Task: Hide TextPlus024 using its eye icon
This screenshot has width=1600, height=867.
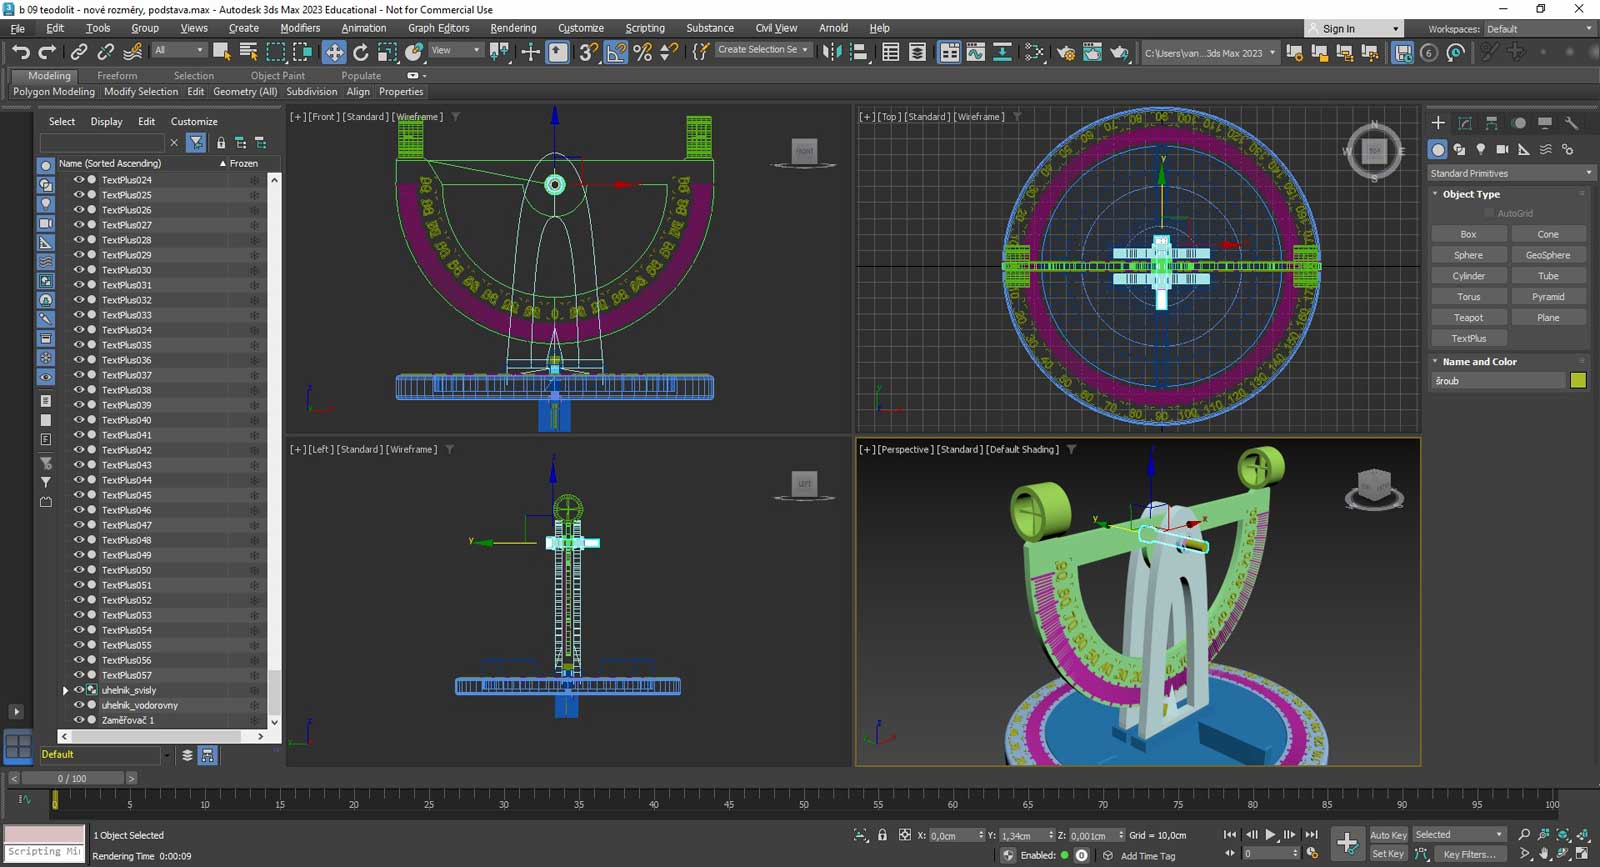Action: pyautogui.click(x=78, y=180)
